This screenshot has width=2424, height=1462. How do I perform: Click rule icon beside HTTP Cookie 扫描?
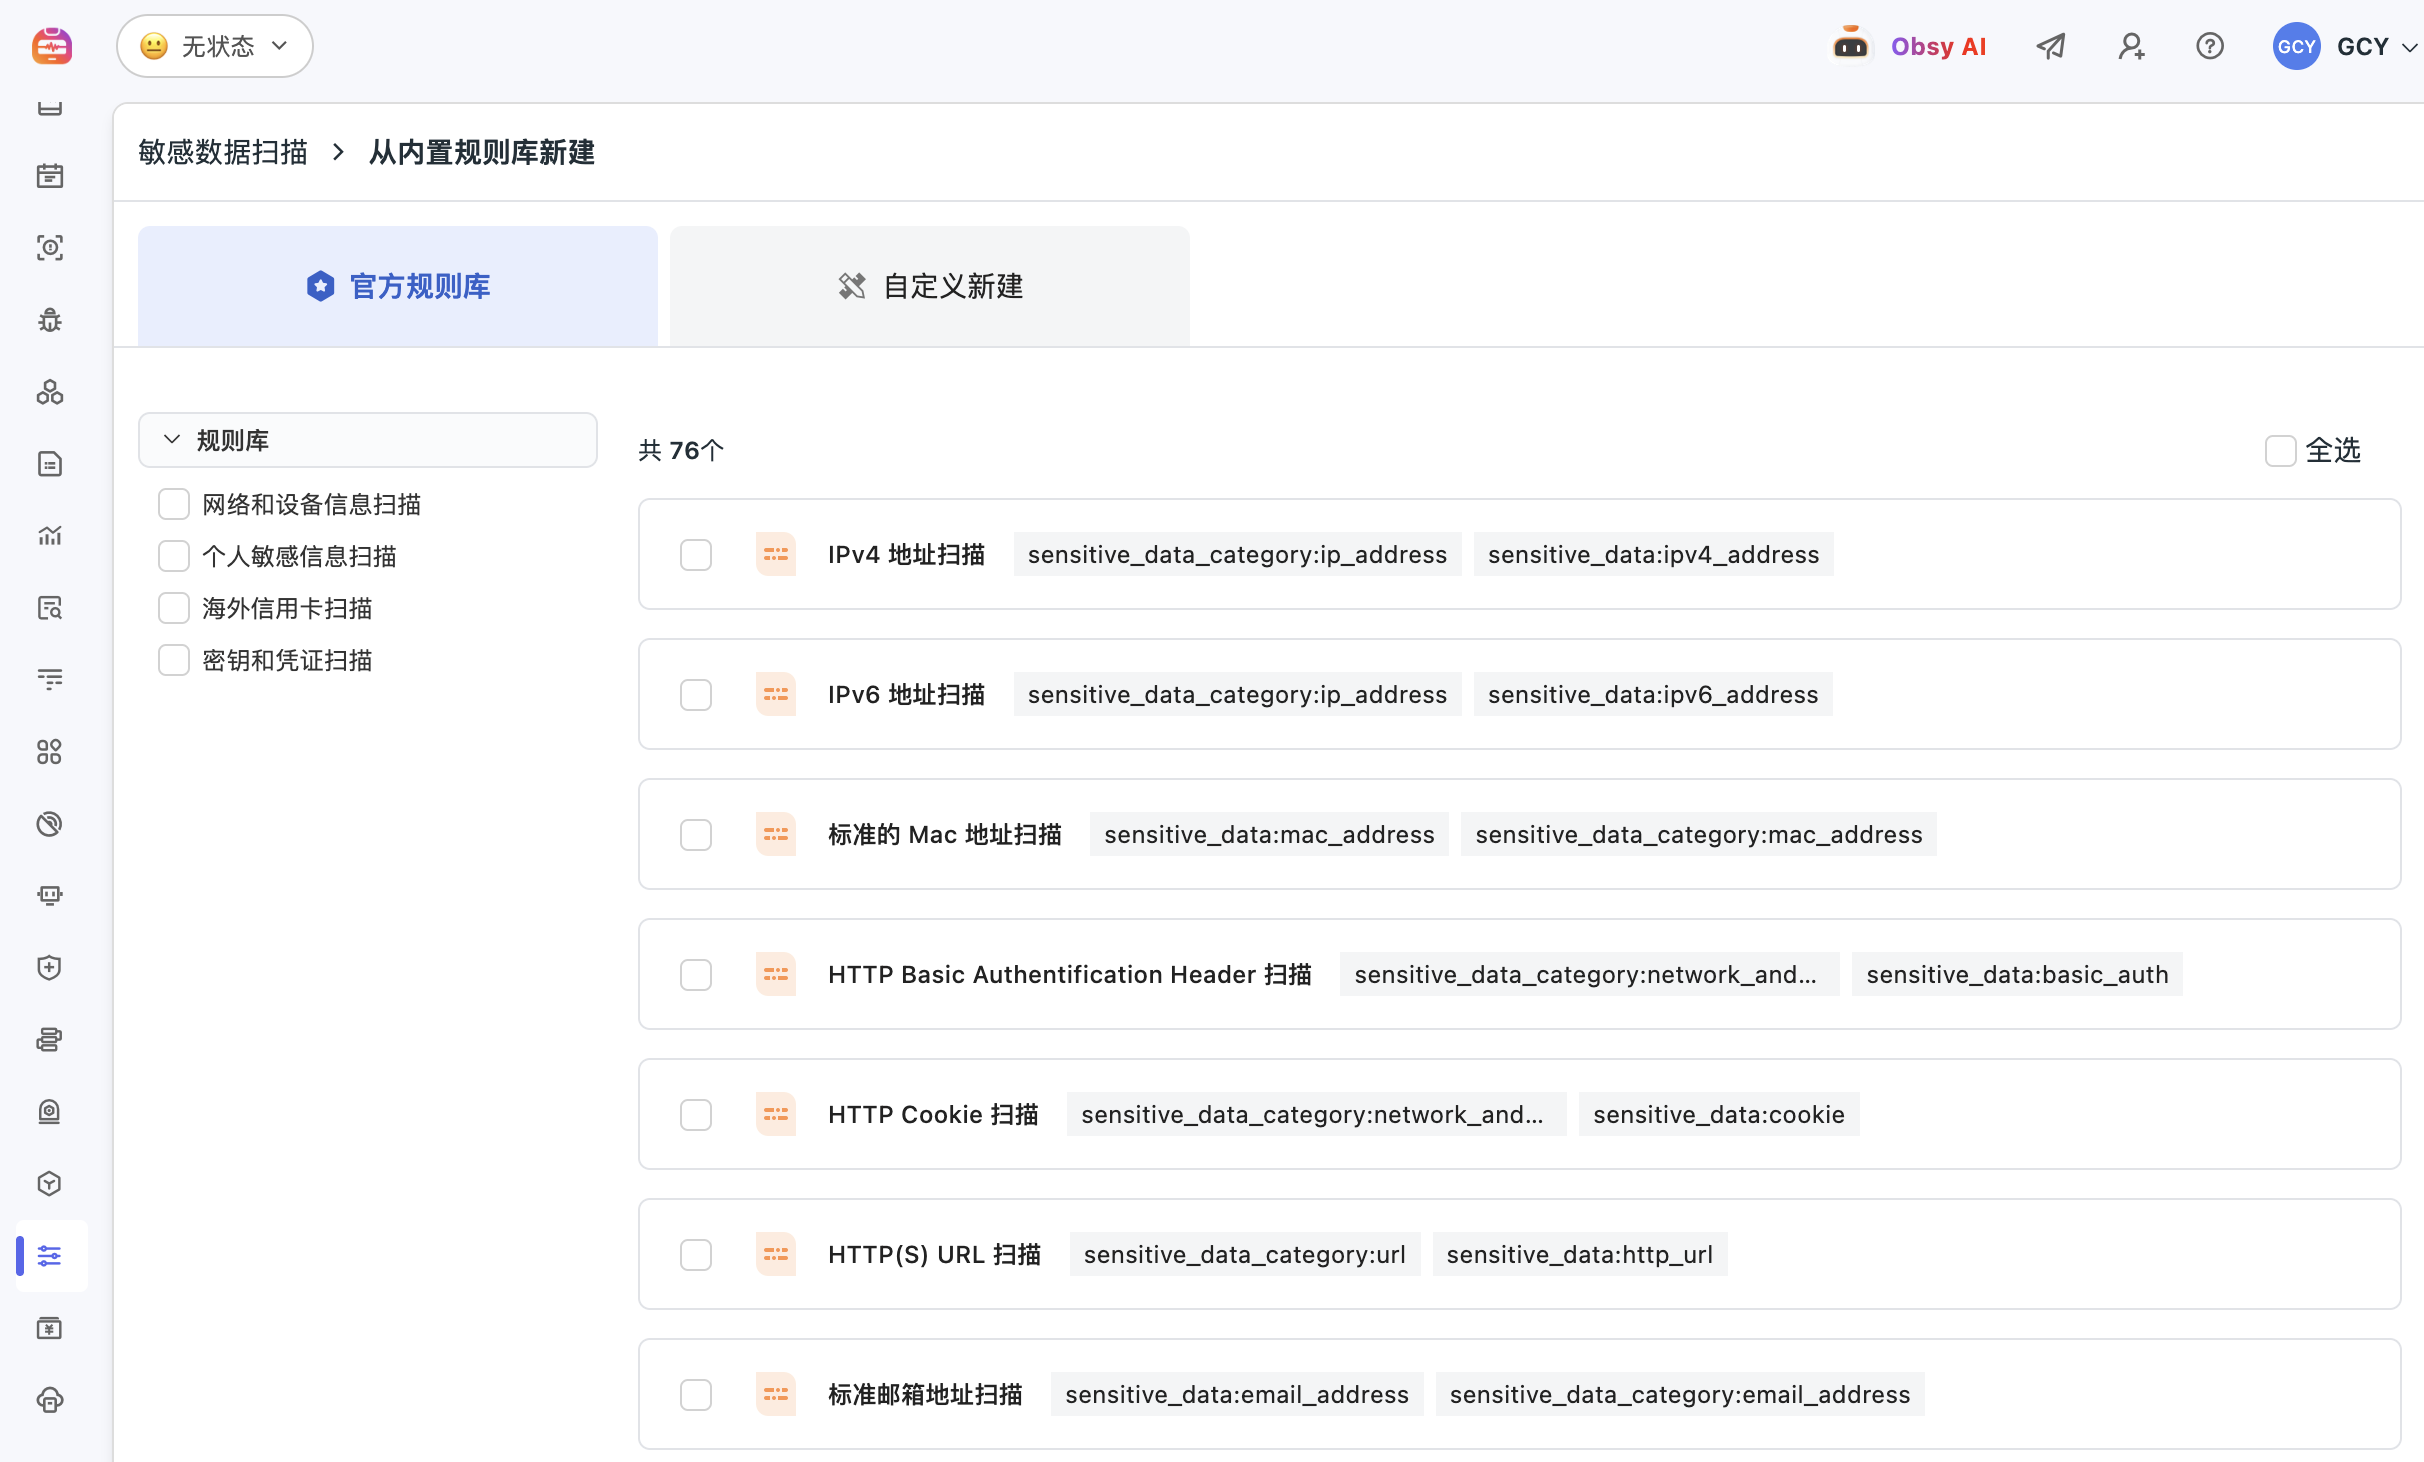[776, 1114]
